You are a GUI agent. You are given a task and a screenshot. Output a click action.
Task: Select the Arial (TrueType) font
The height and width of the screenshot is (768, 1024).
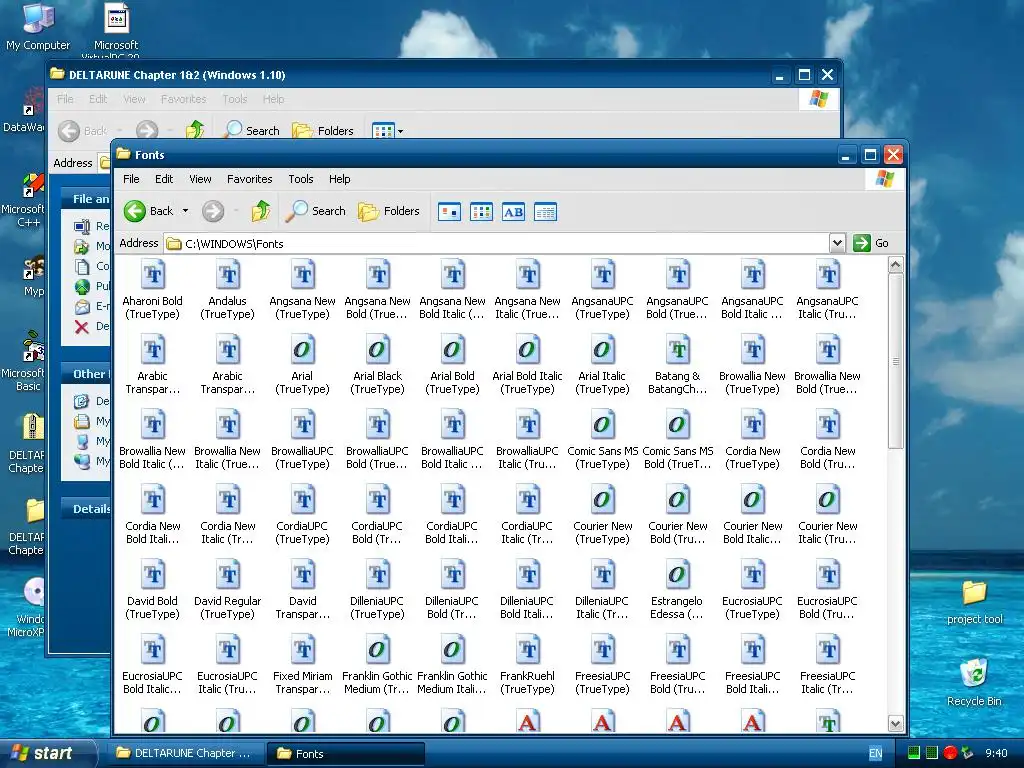[x=302, y=364]
